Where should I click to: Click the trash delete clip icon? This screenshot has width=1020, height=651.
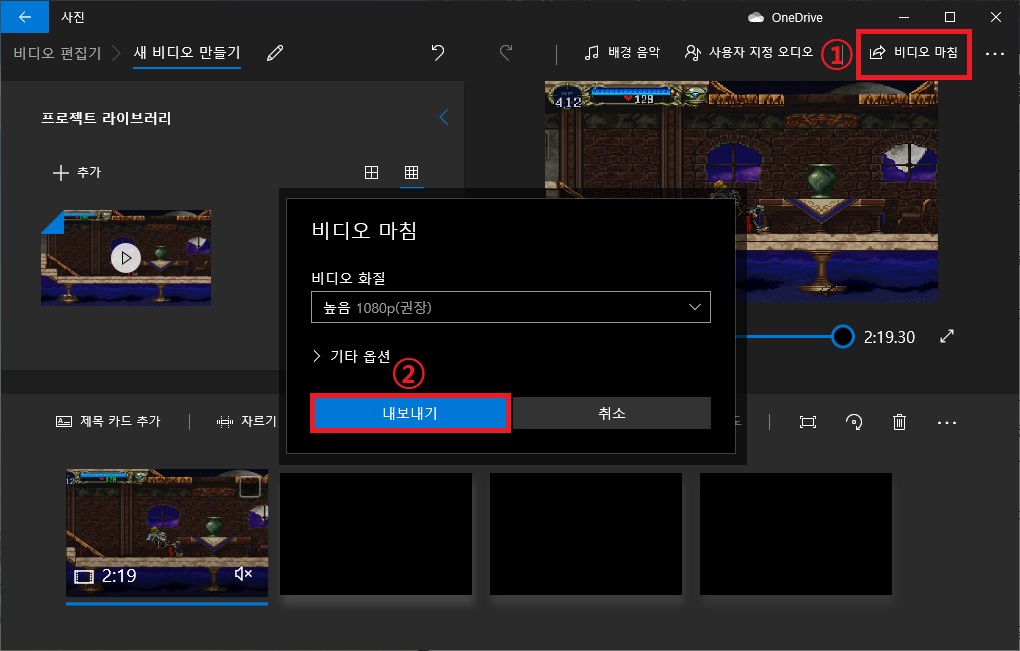point(899,422)
